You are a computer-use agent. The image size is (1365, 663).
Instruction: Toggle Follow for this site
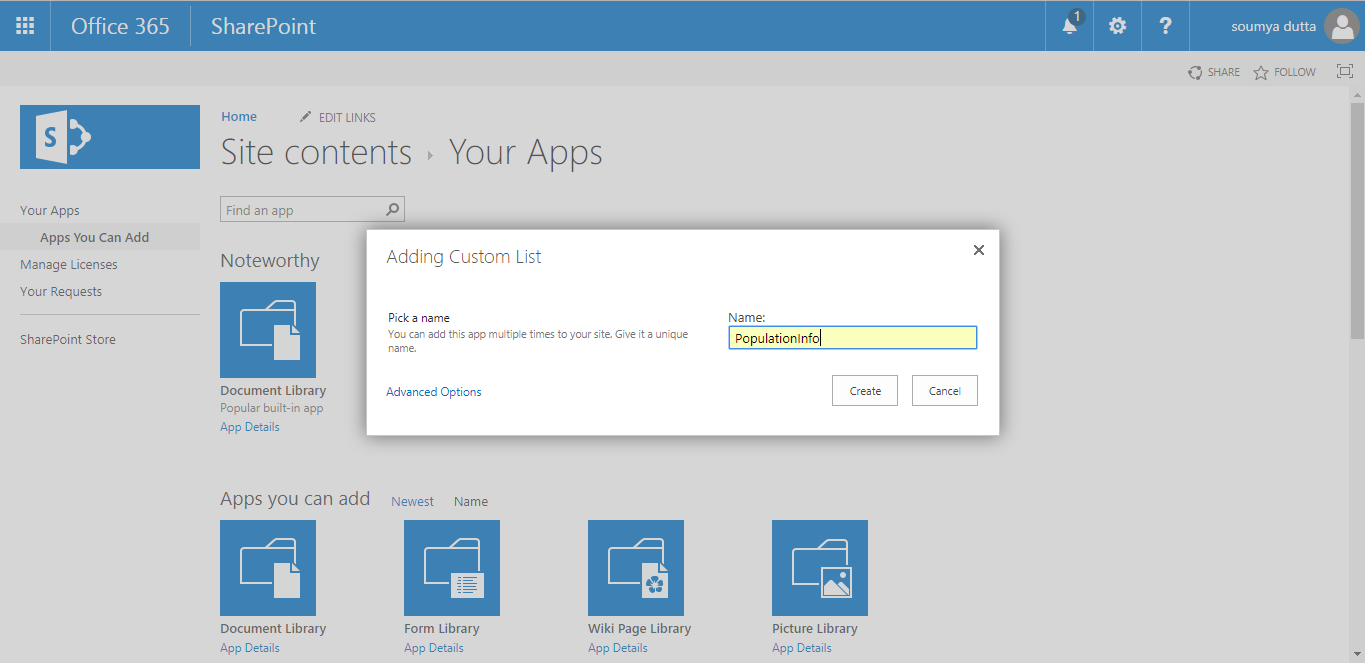pos(1284,71)
